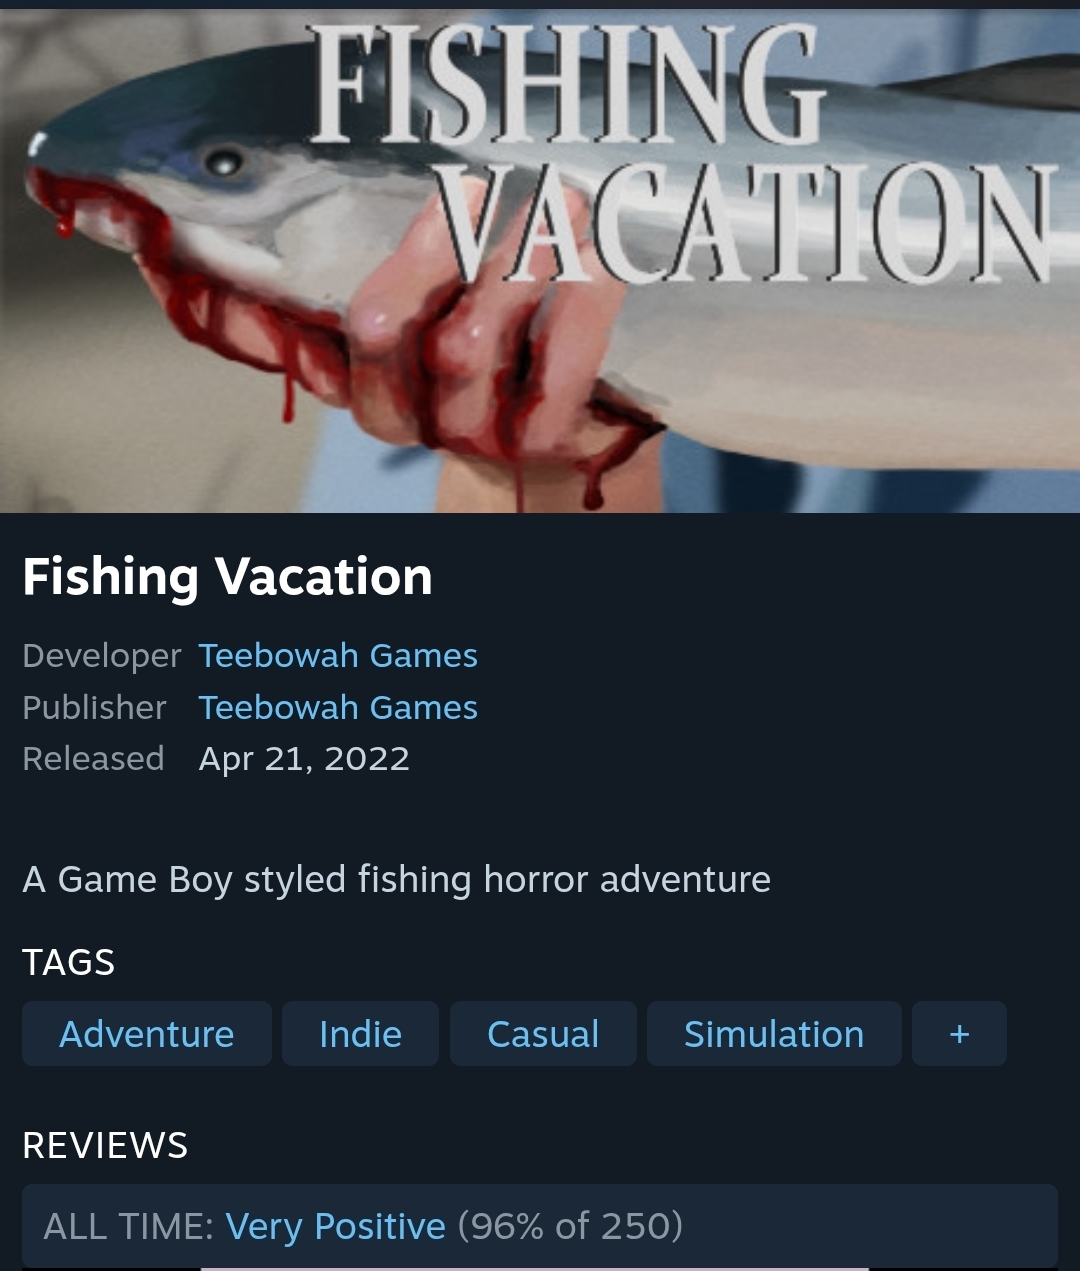This screenshot has height=1271, width=1080.
Task: Select the Simulation tag
Action: pos(774,1034)
